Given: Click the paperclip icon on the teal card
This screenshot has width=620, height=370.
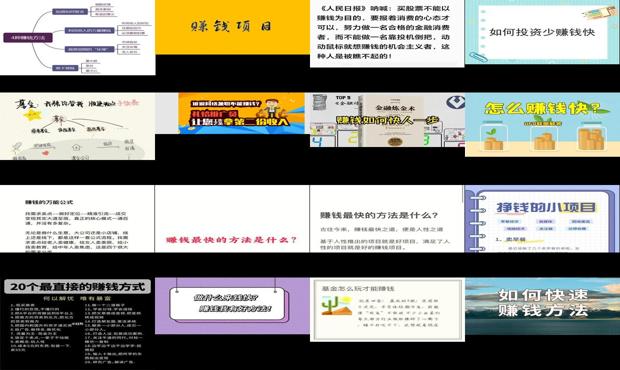Looking at the screenshot, I should tap(477, 57).
